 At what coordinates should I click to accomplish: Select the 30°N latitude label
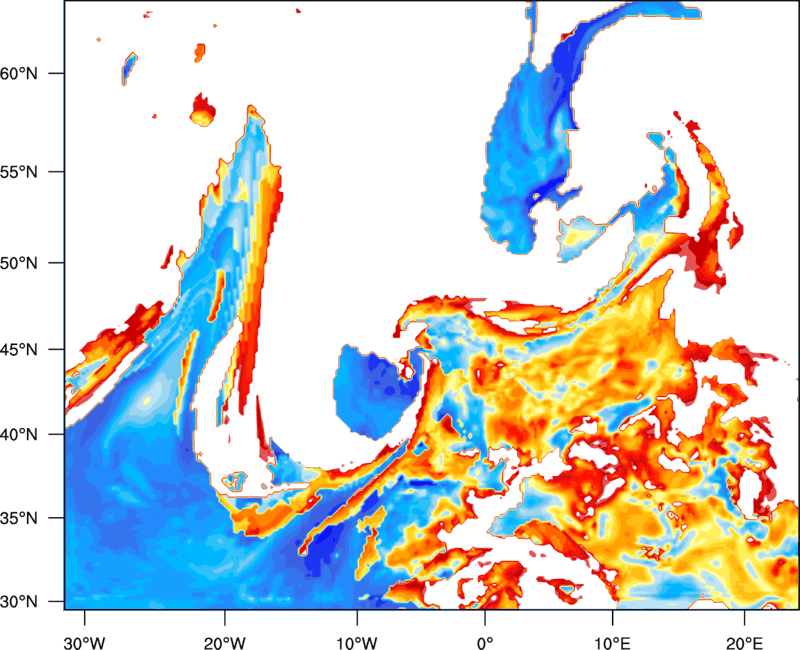(19, 602)
